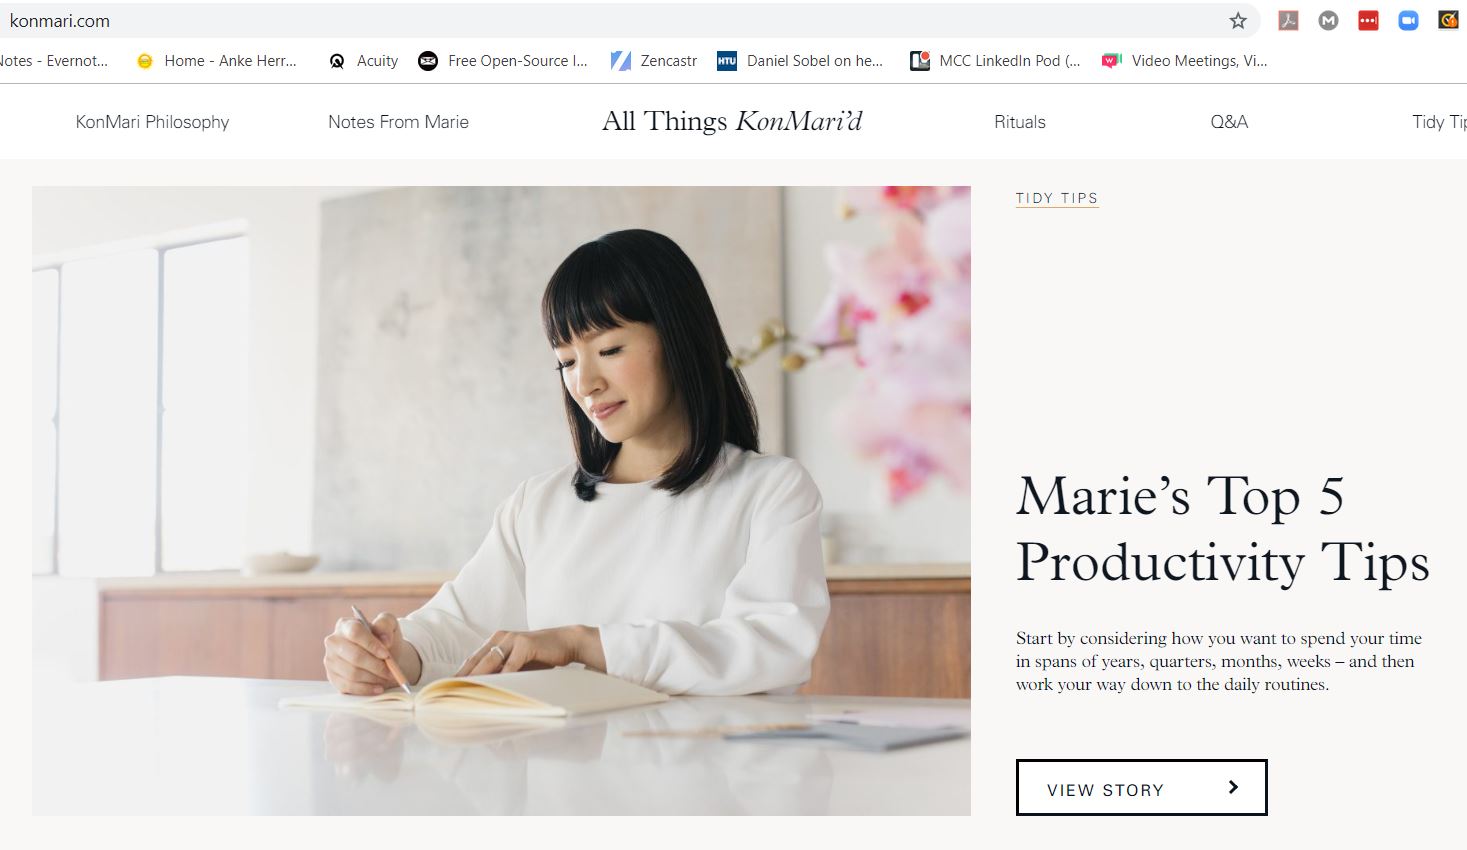Bookmark this page with the star icon
The image size is (1467, 850).
pos(1238,20)
